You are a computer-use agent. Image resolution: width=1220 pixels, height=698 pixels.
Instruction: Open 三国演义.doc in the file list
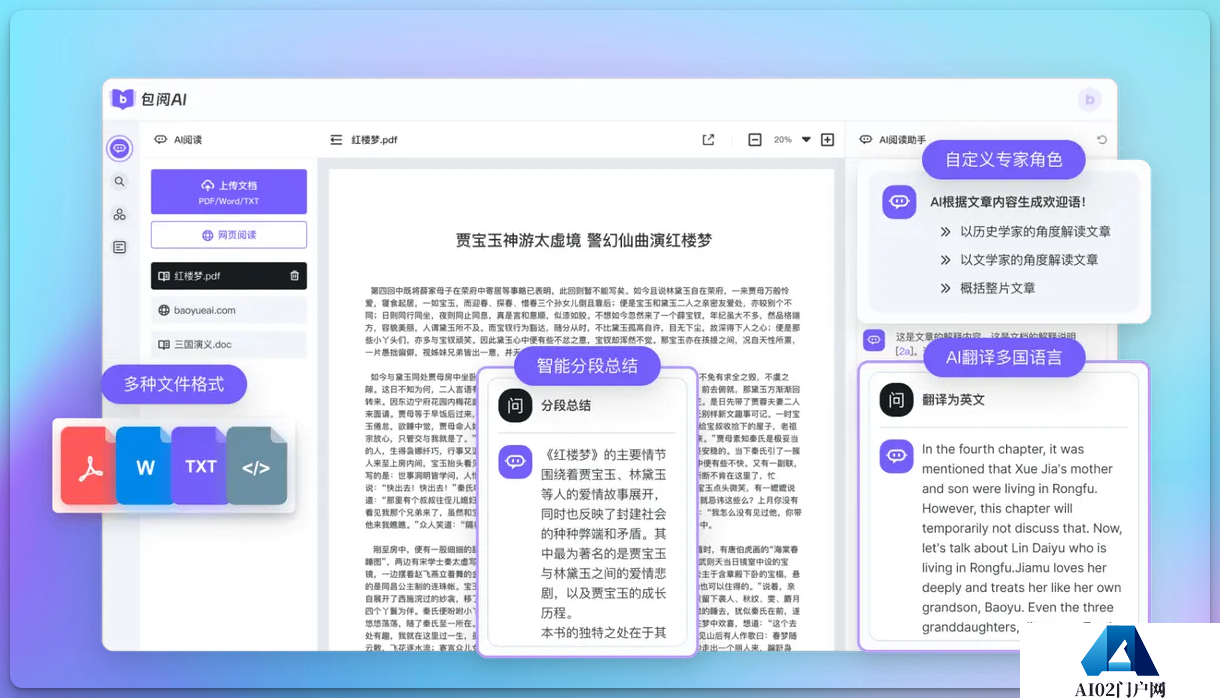coord(229,344)
